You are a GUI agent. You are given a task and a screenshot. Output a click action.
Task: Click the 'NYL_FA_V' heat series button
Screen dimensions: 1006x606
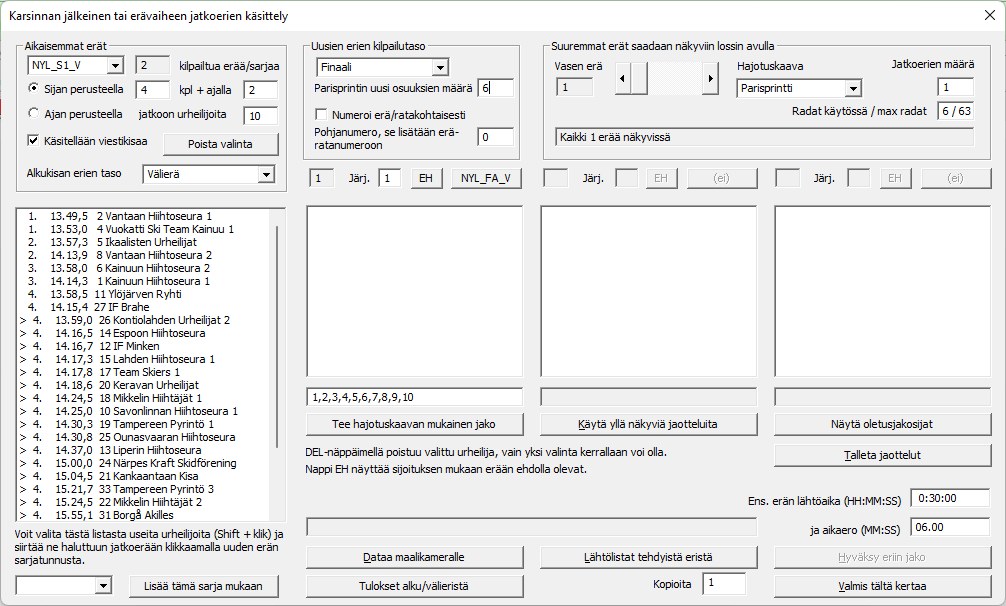486,178
